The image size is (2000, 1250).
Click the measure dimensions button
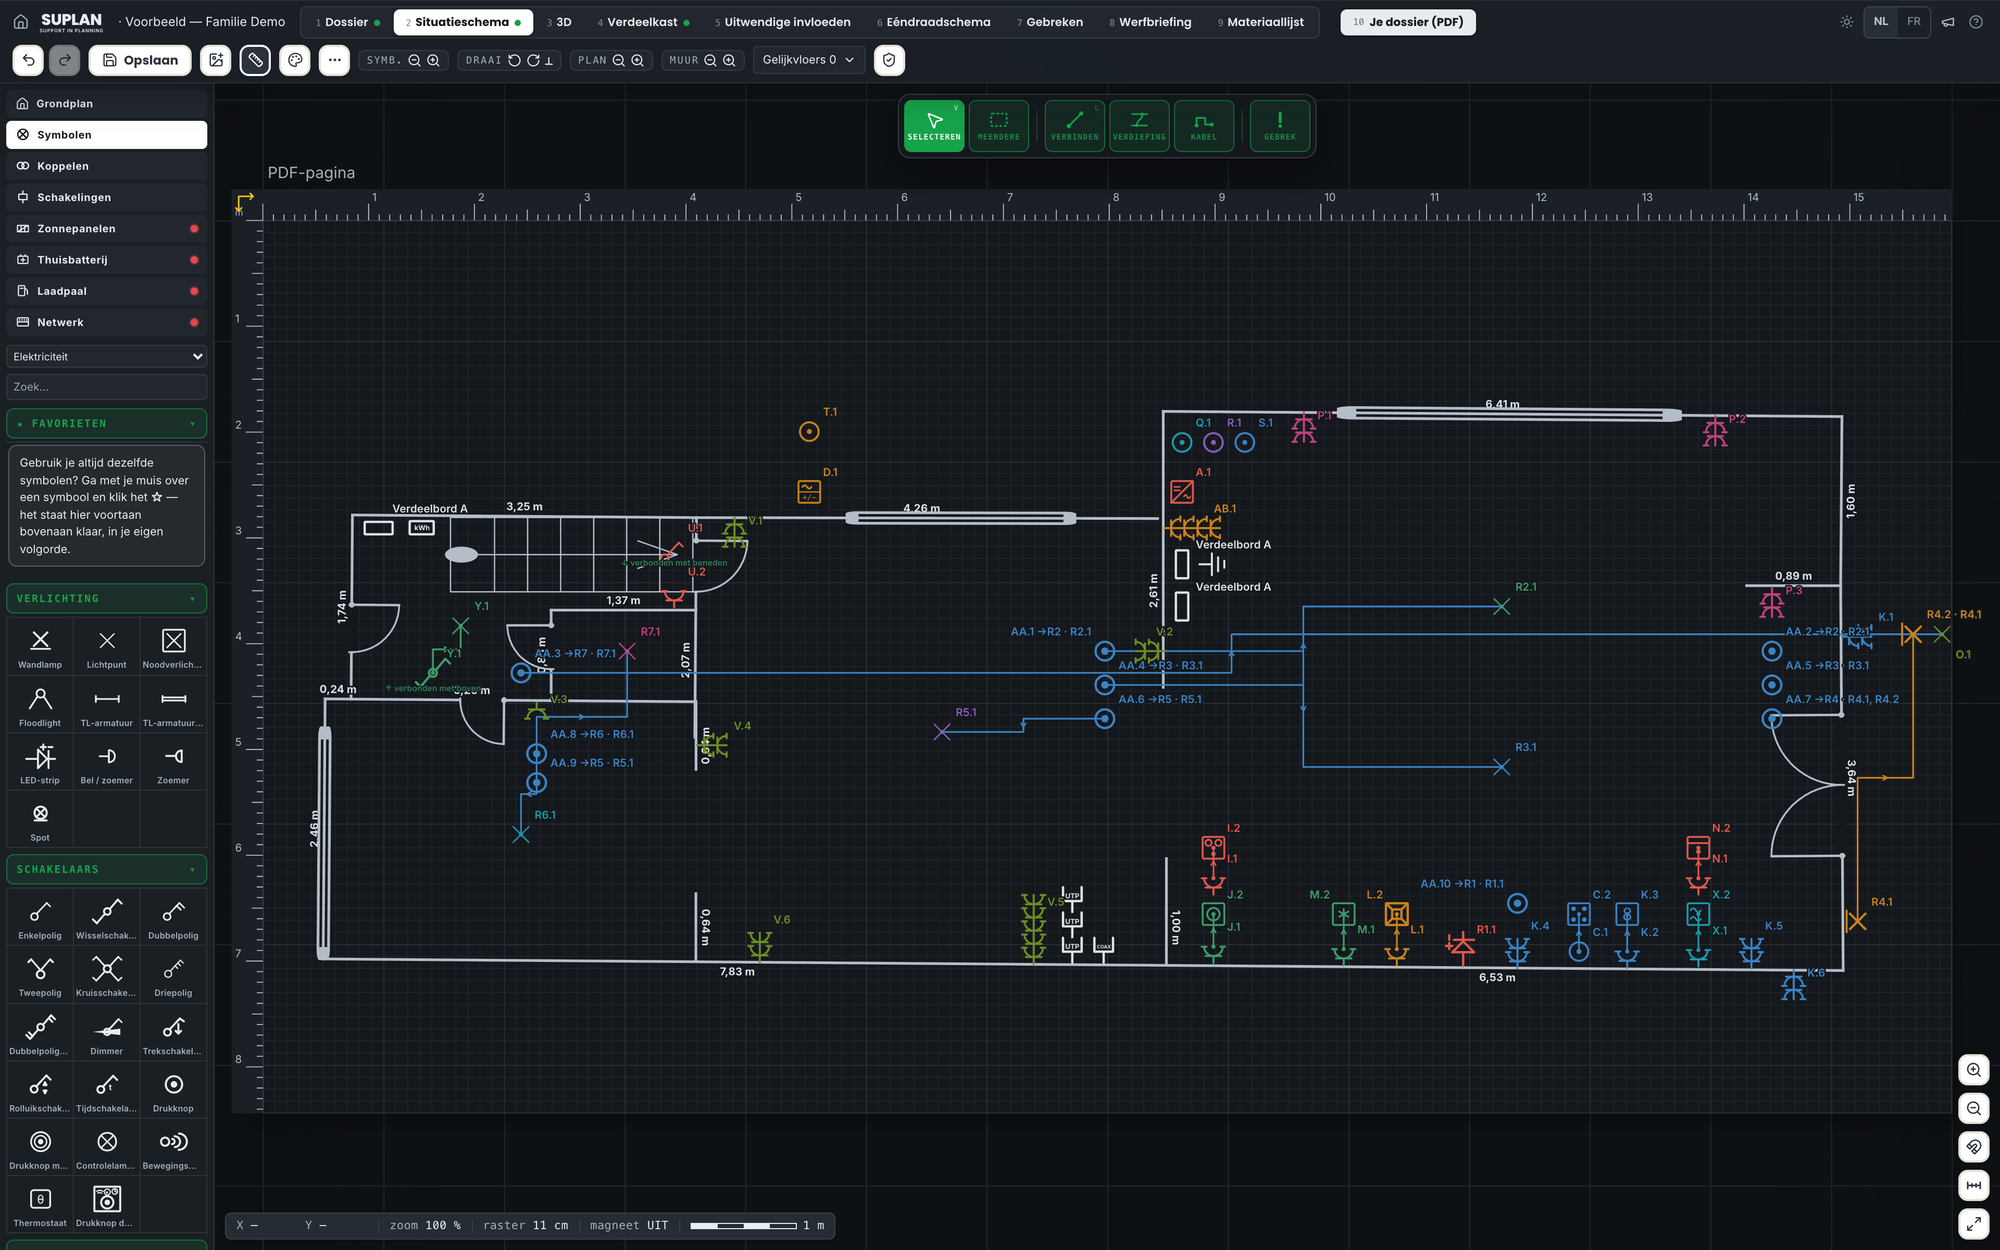point(1973,1185)
